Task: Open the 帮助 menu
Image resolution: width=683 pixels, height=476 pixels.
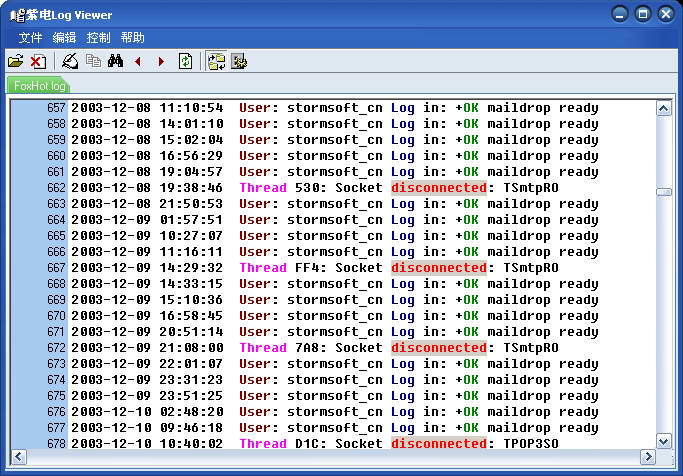Action: click(x=132, y=38)
